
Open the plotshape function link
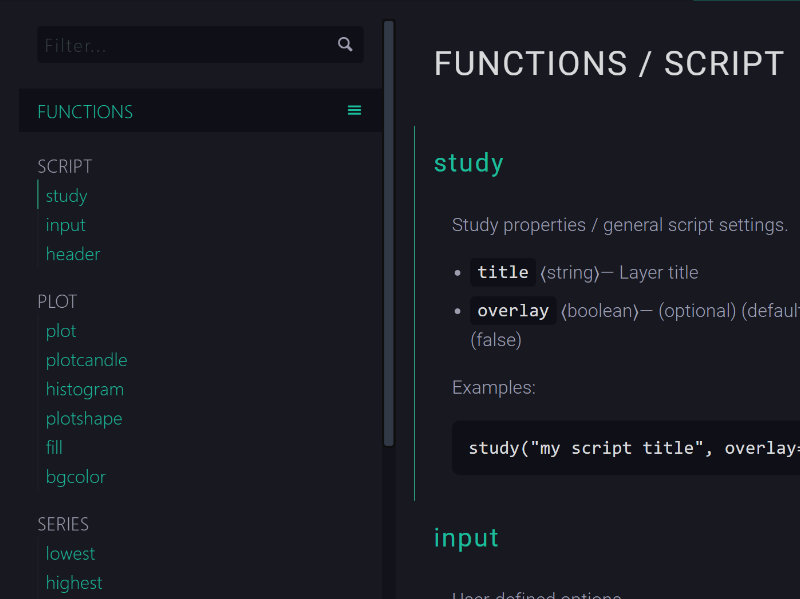(84, 419)
